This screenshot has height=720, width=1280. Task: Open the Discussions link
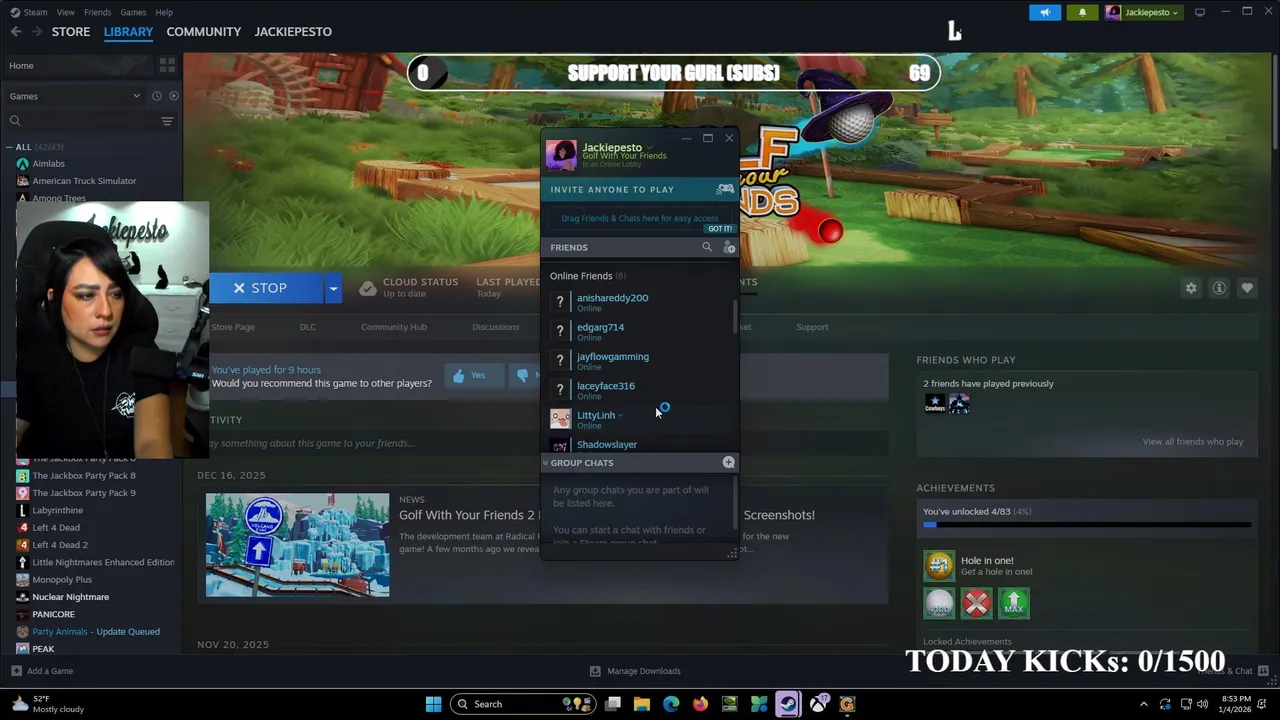(496, 327)
